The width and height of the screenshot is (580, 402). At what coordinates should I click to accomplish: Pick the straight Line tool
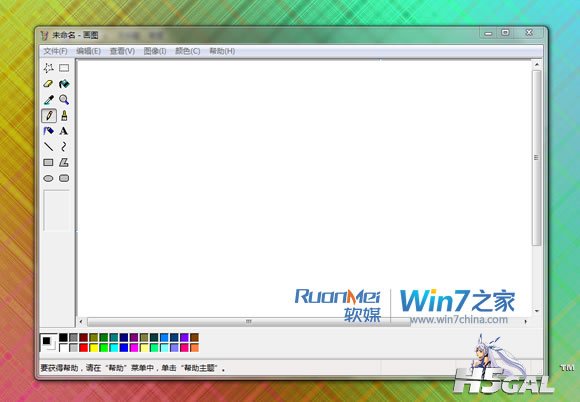pos(48,147)
